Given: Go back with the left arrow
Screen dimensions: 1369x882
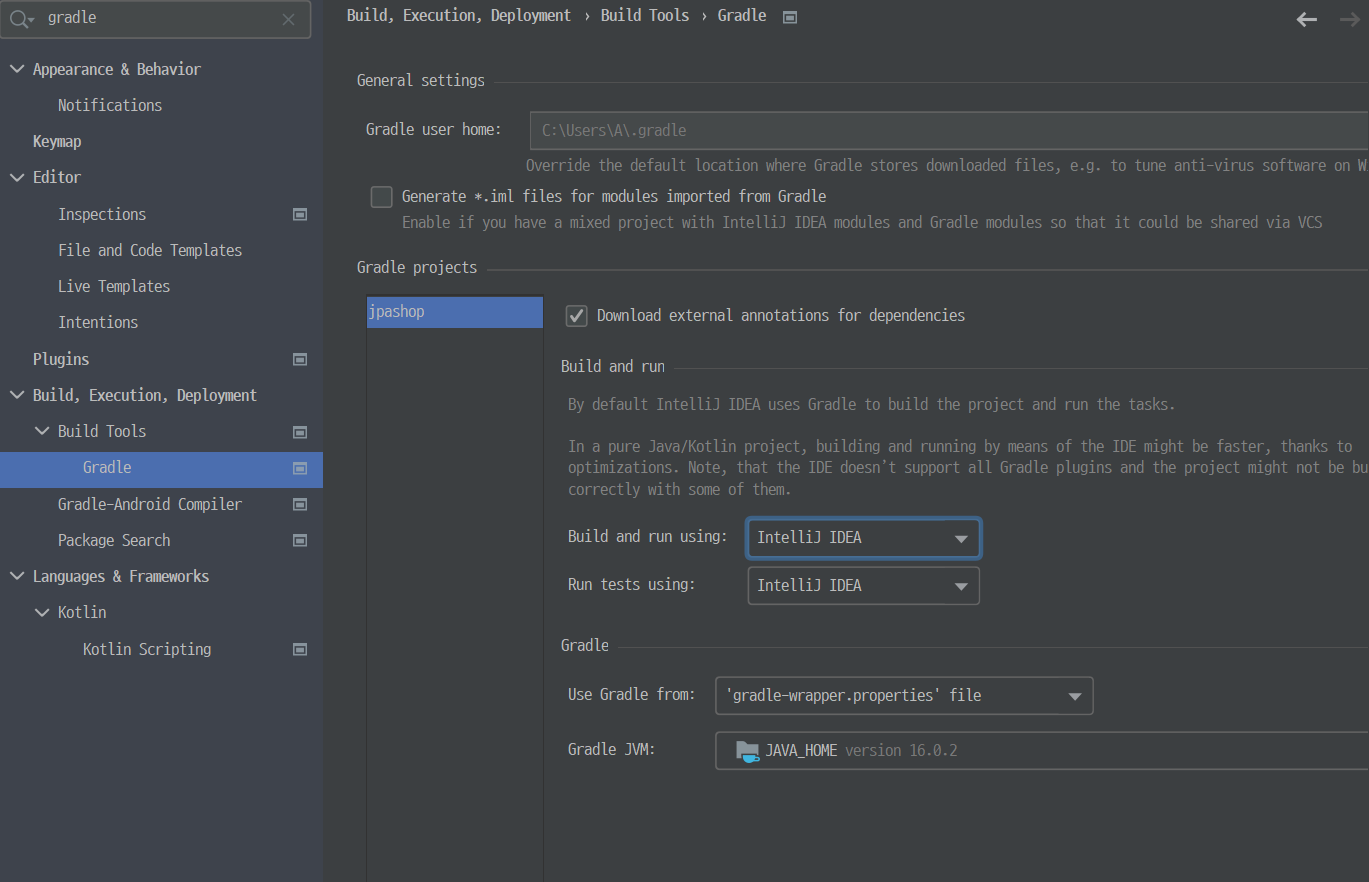Looking at the screenshot, I should (1306, 19).
